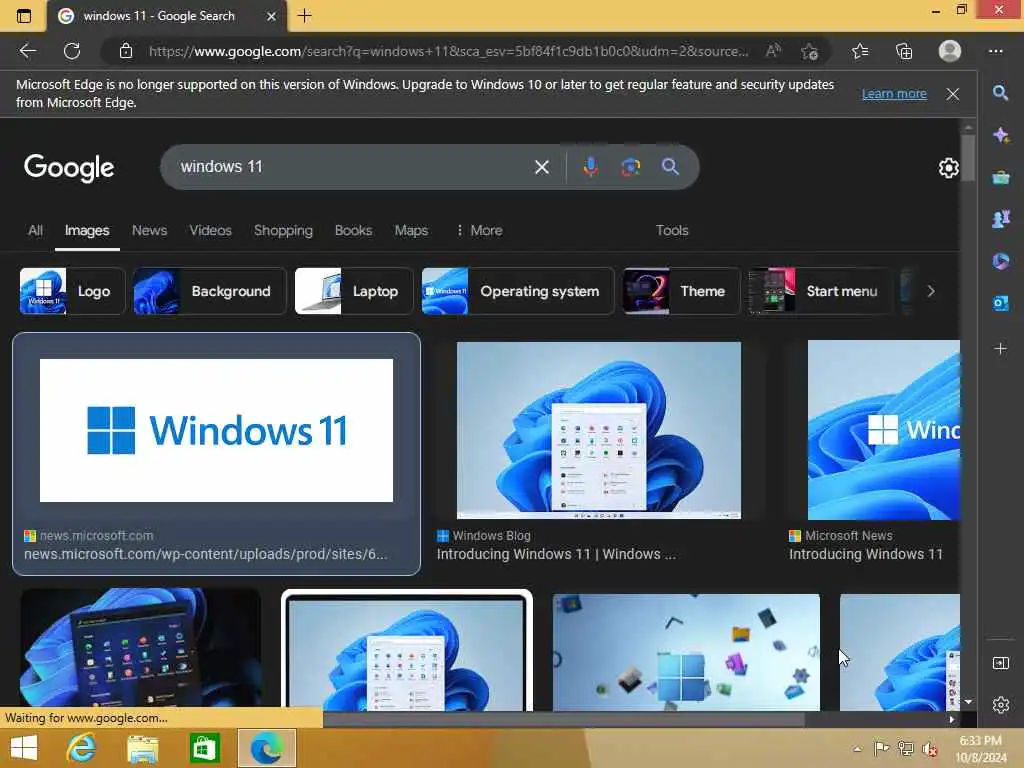The image size is (1024, 768).
Task: Filter images by the Laptop chip
Action: coord(354,291)
